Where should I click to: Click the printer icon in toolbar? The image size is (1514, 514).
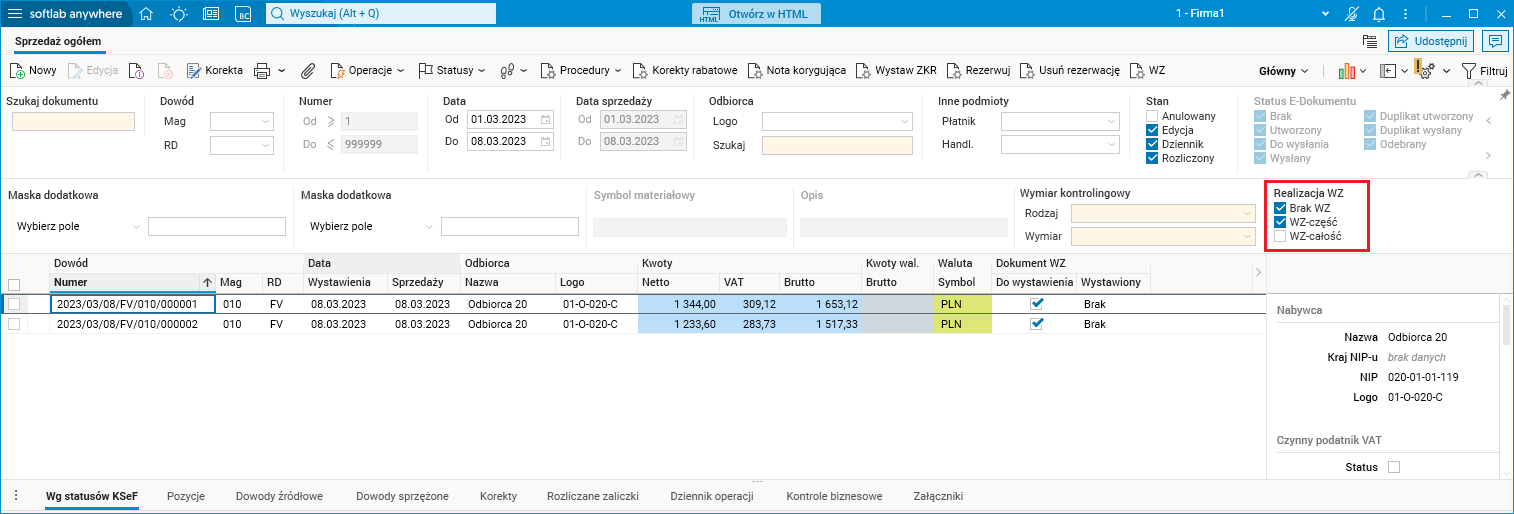(x=262, y=71)
